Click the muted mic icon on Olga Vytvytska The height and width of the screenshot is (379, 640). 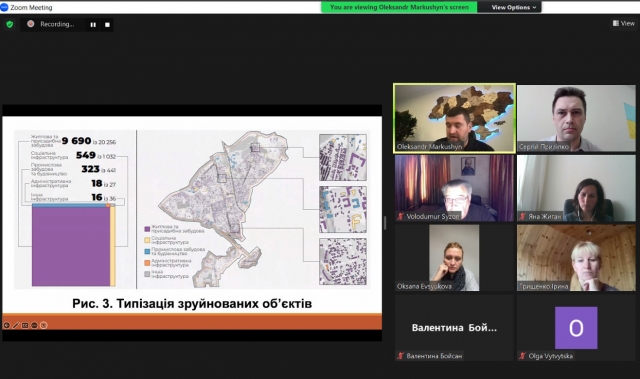522,356
